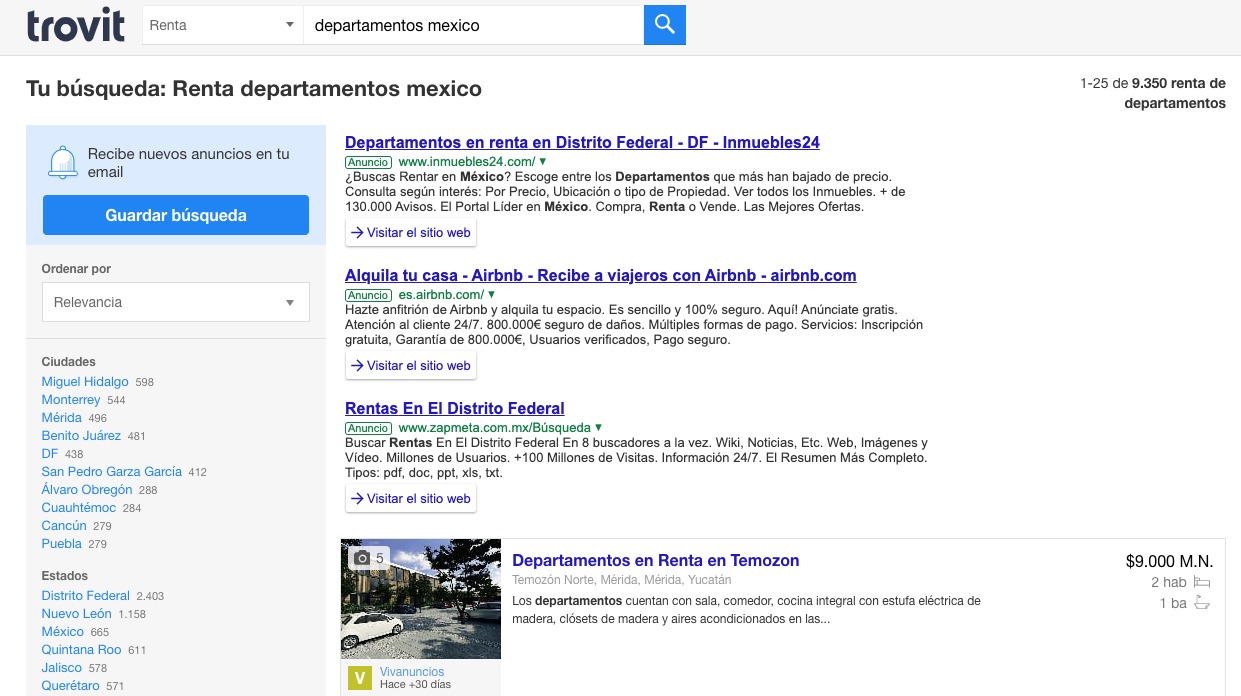Click the Trovit logo

[x=76, y=25]
